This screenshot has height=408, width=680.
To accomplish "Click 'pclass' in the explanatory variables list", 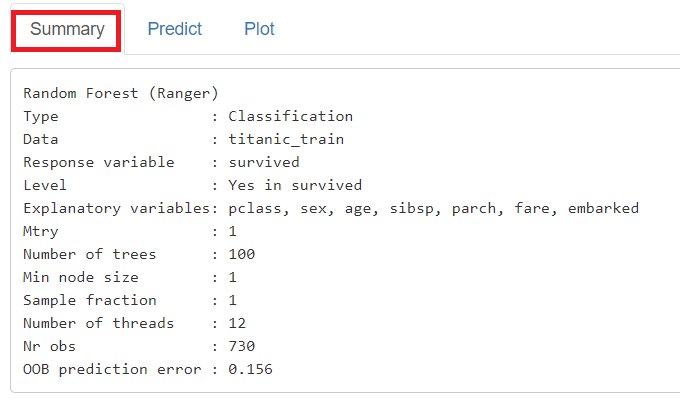I will click(254, 208).
